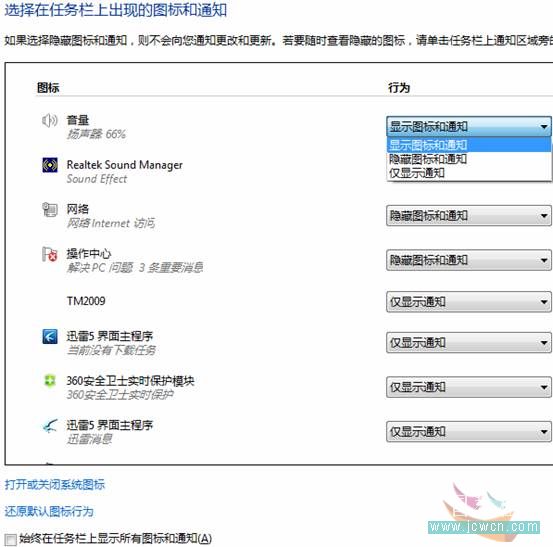Click the blue Xunlei 5 square icon
553x547 pixels.
click(50, 336)
